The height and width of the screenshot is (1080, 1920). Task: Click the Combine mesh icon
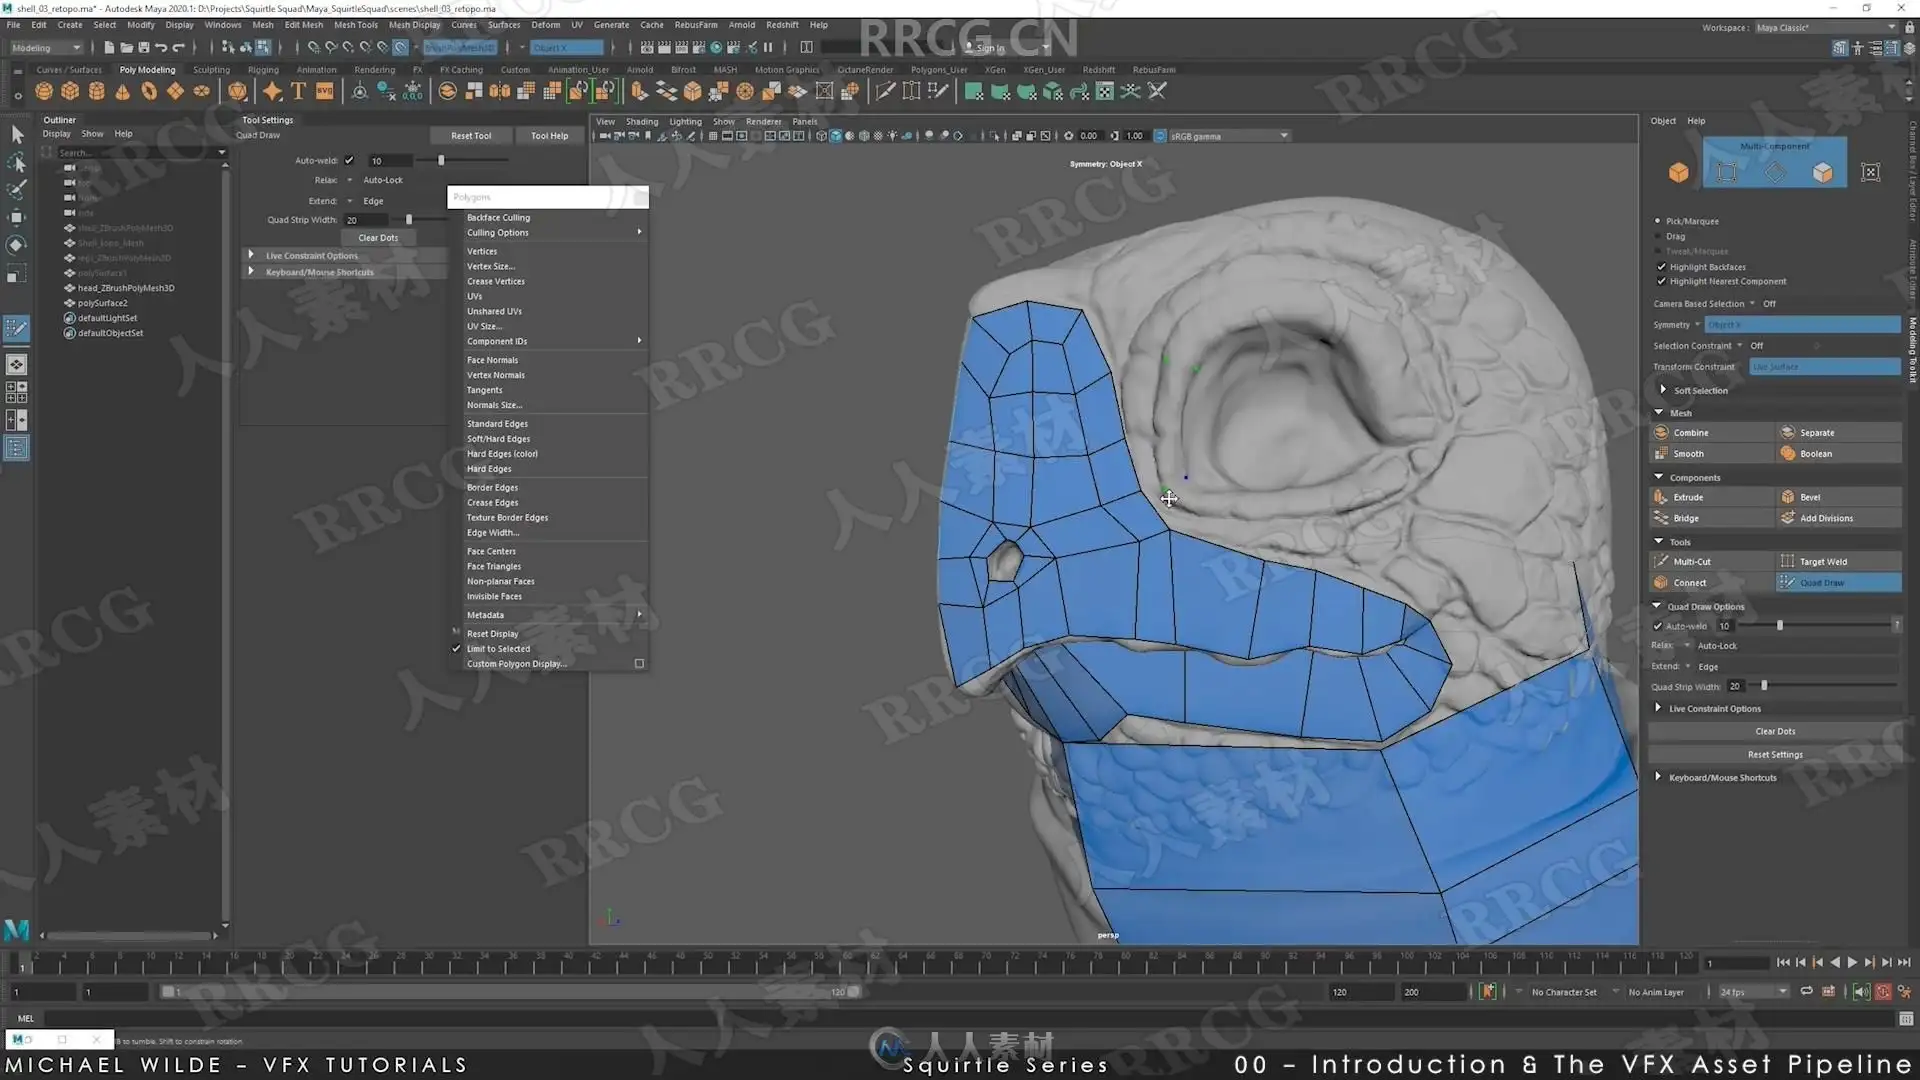coord(1662,433)
